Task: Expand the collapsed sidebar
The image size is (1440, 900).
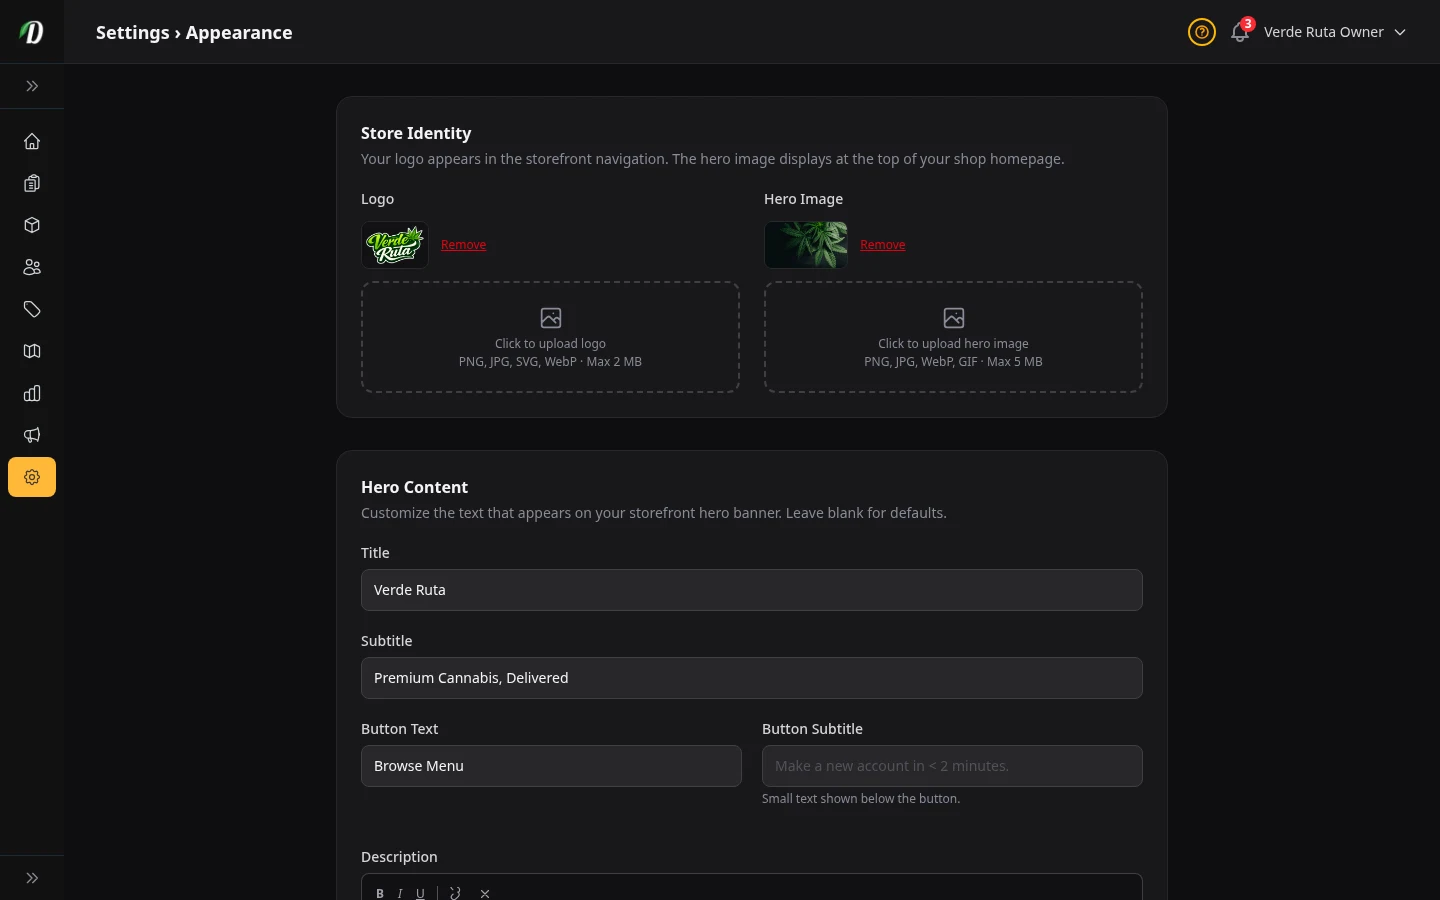Action: point(32,86)
